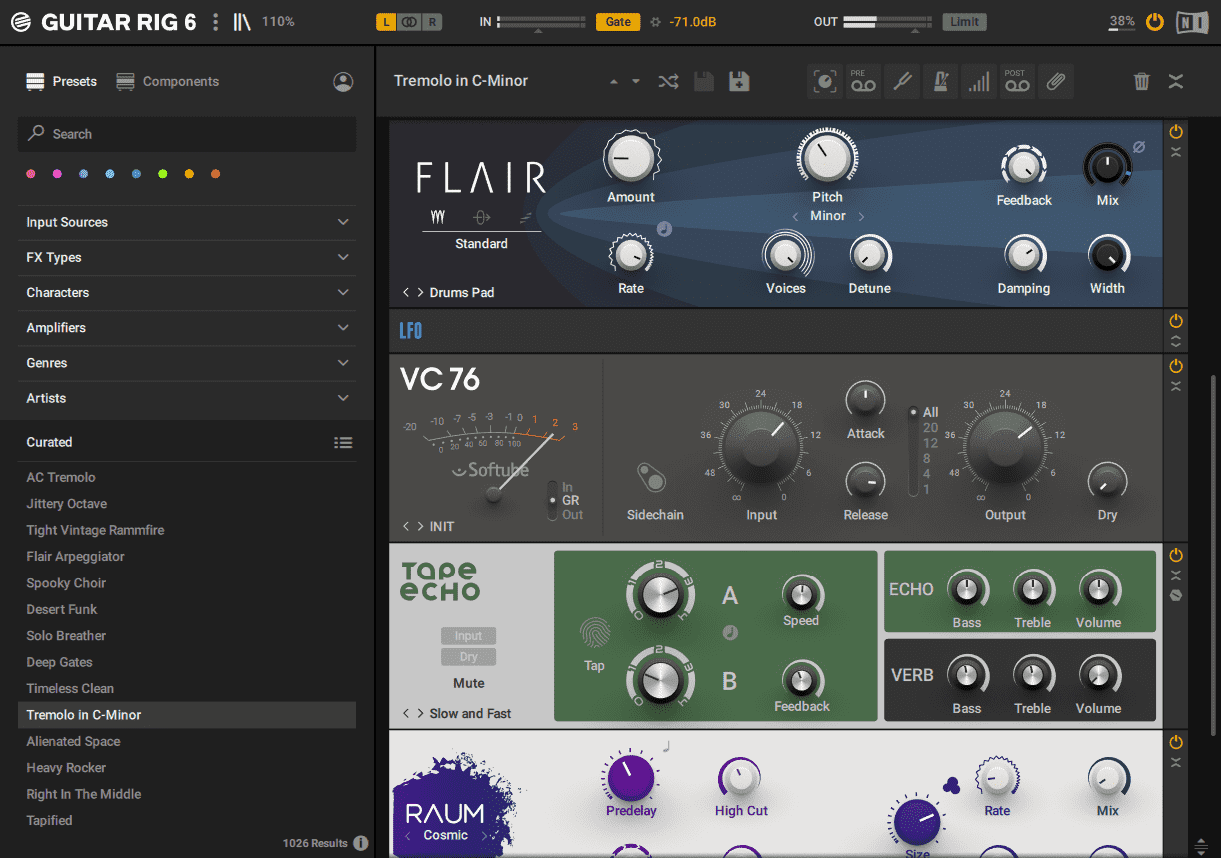Viewport: 1221px width, 858px height.
Task: Expand Genres filter
Action: (x=187, y=363)
